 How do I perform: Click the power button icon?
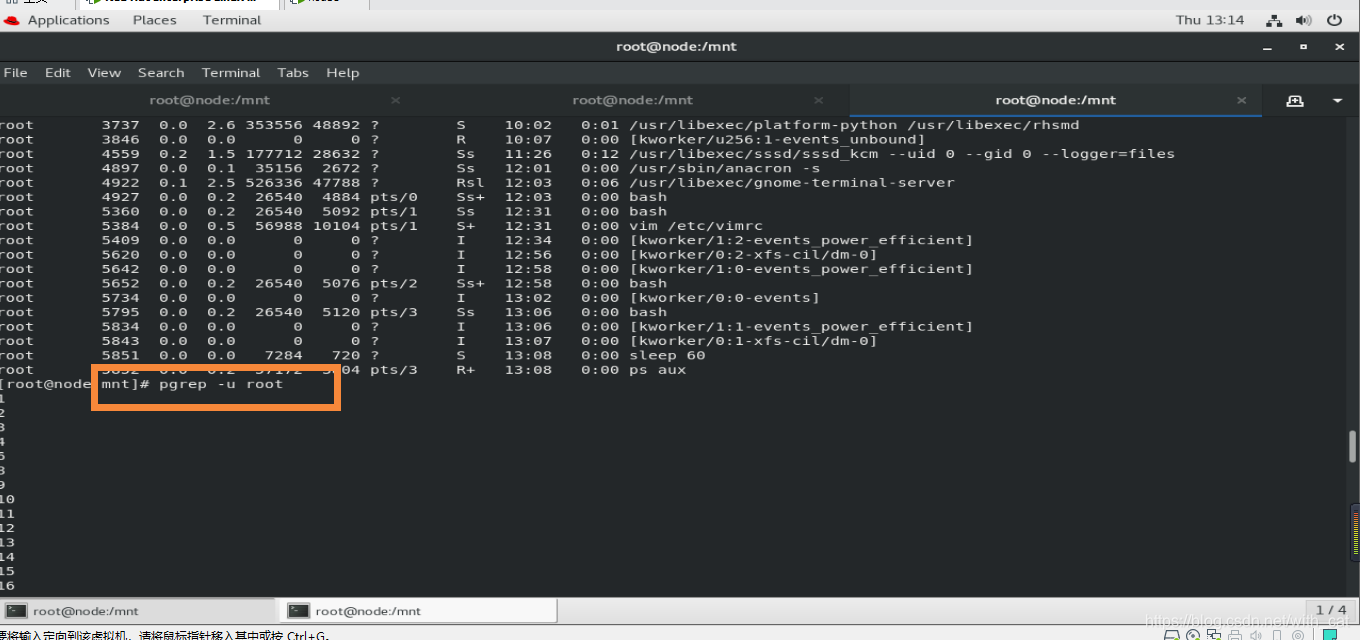pyautogui.click(x=1334, y=20)
